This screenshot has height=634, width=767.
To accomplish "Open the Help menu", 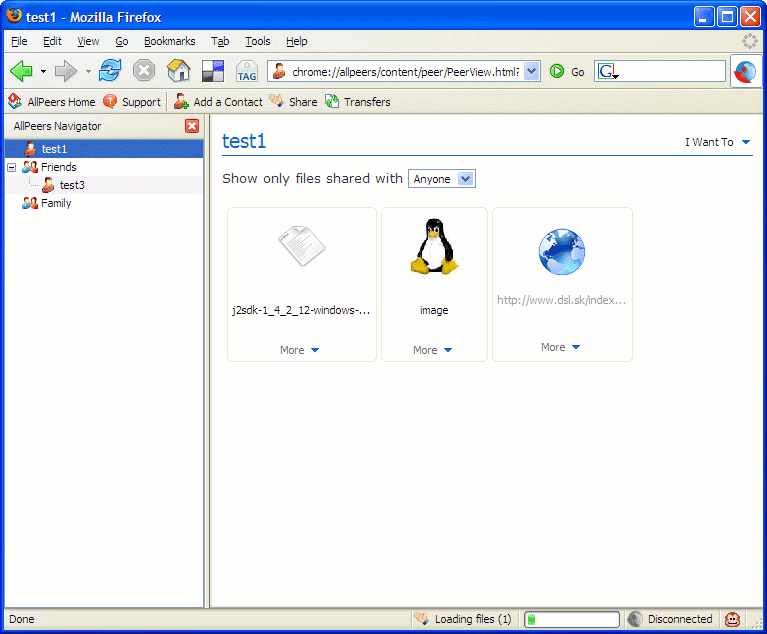I will click(x=296, y=41).
